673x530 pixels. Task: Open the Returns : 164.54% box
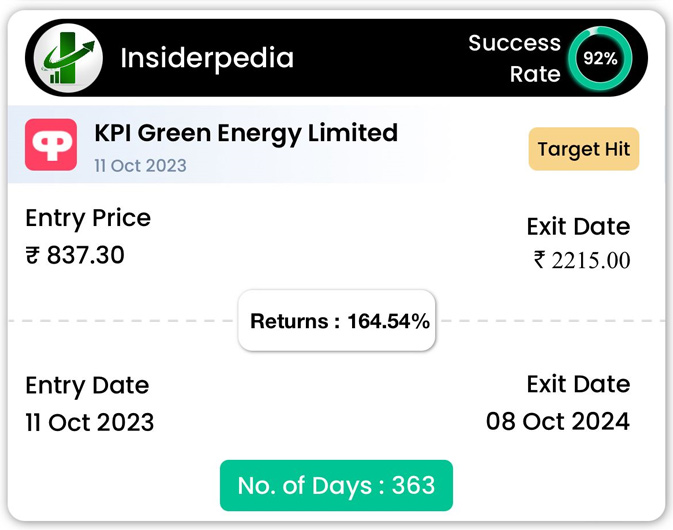(337, 321)
